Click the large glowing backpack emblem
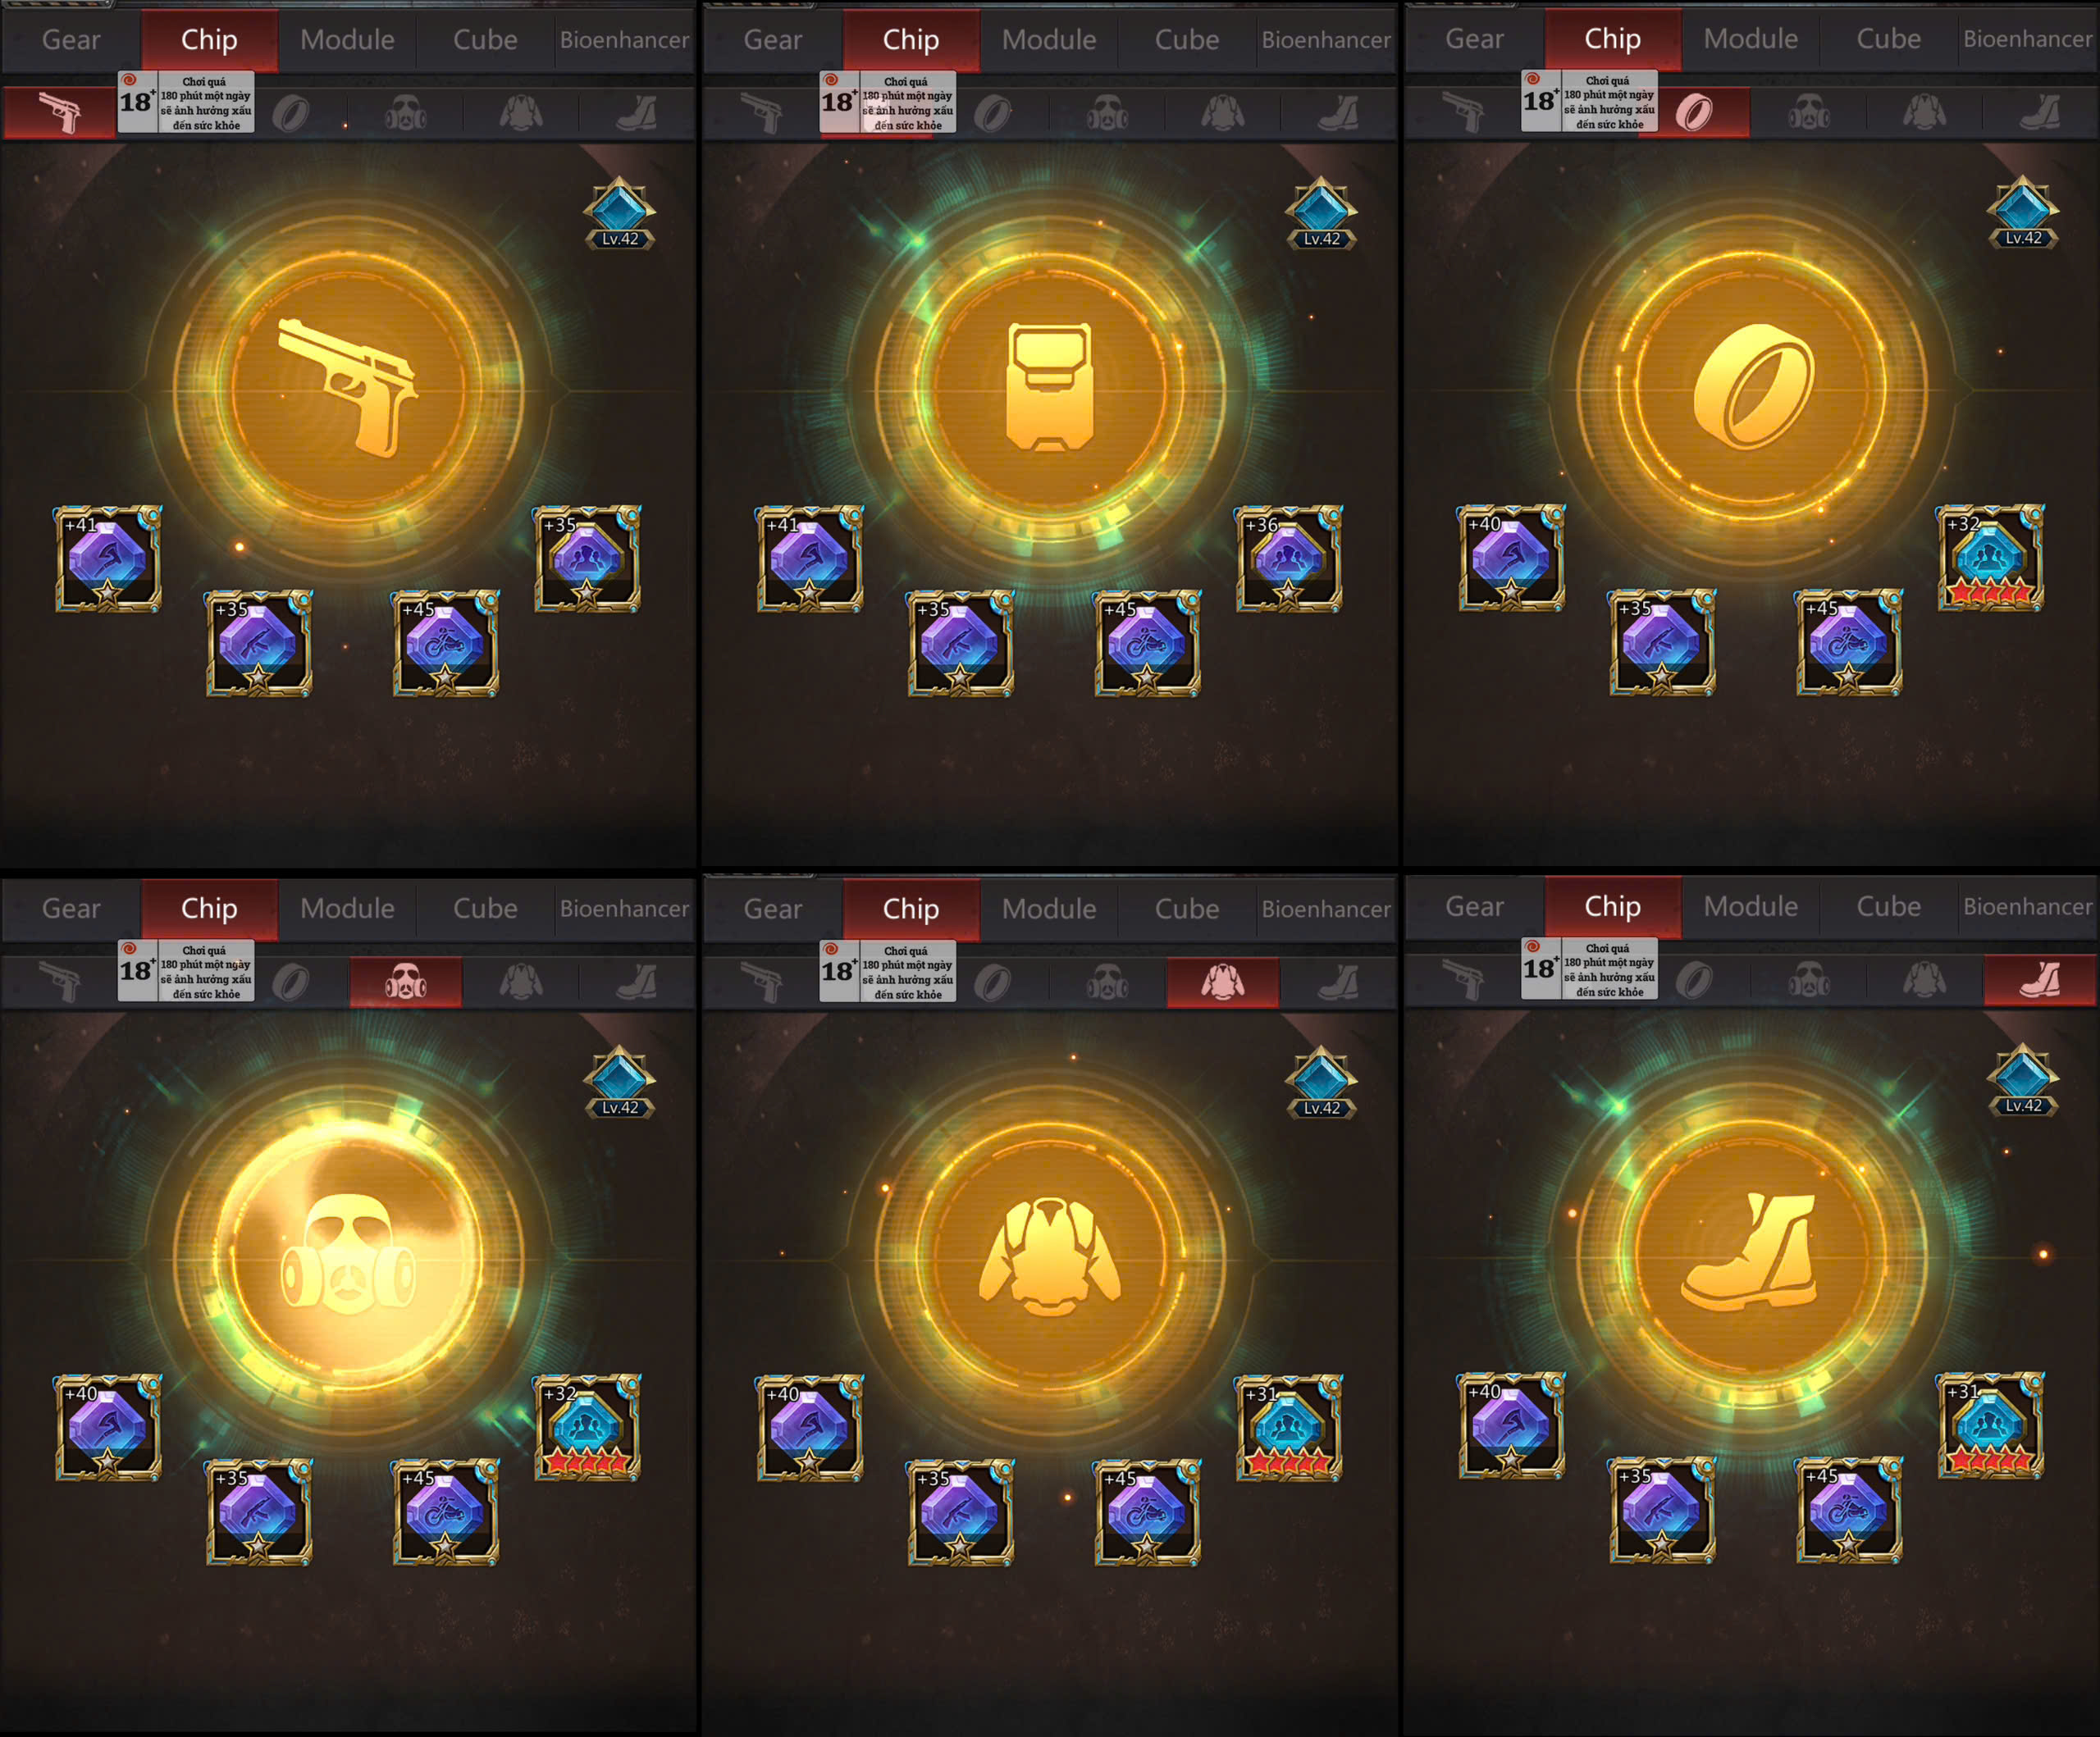This screenshot has width=2100, height=1737. (x=1049, y=387)
